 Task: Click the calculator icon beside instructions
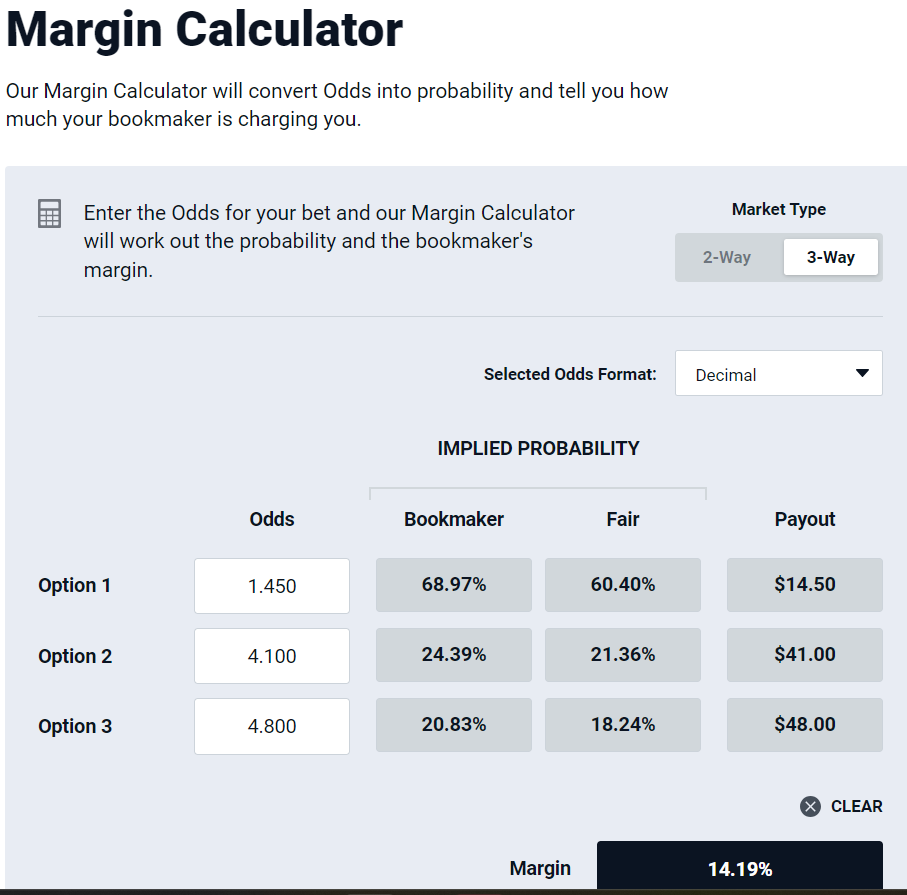click(x=49, y=214)
